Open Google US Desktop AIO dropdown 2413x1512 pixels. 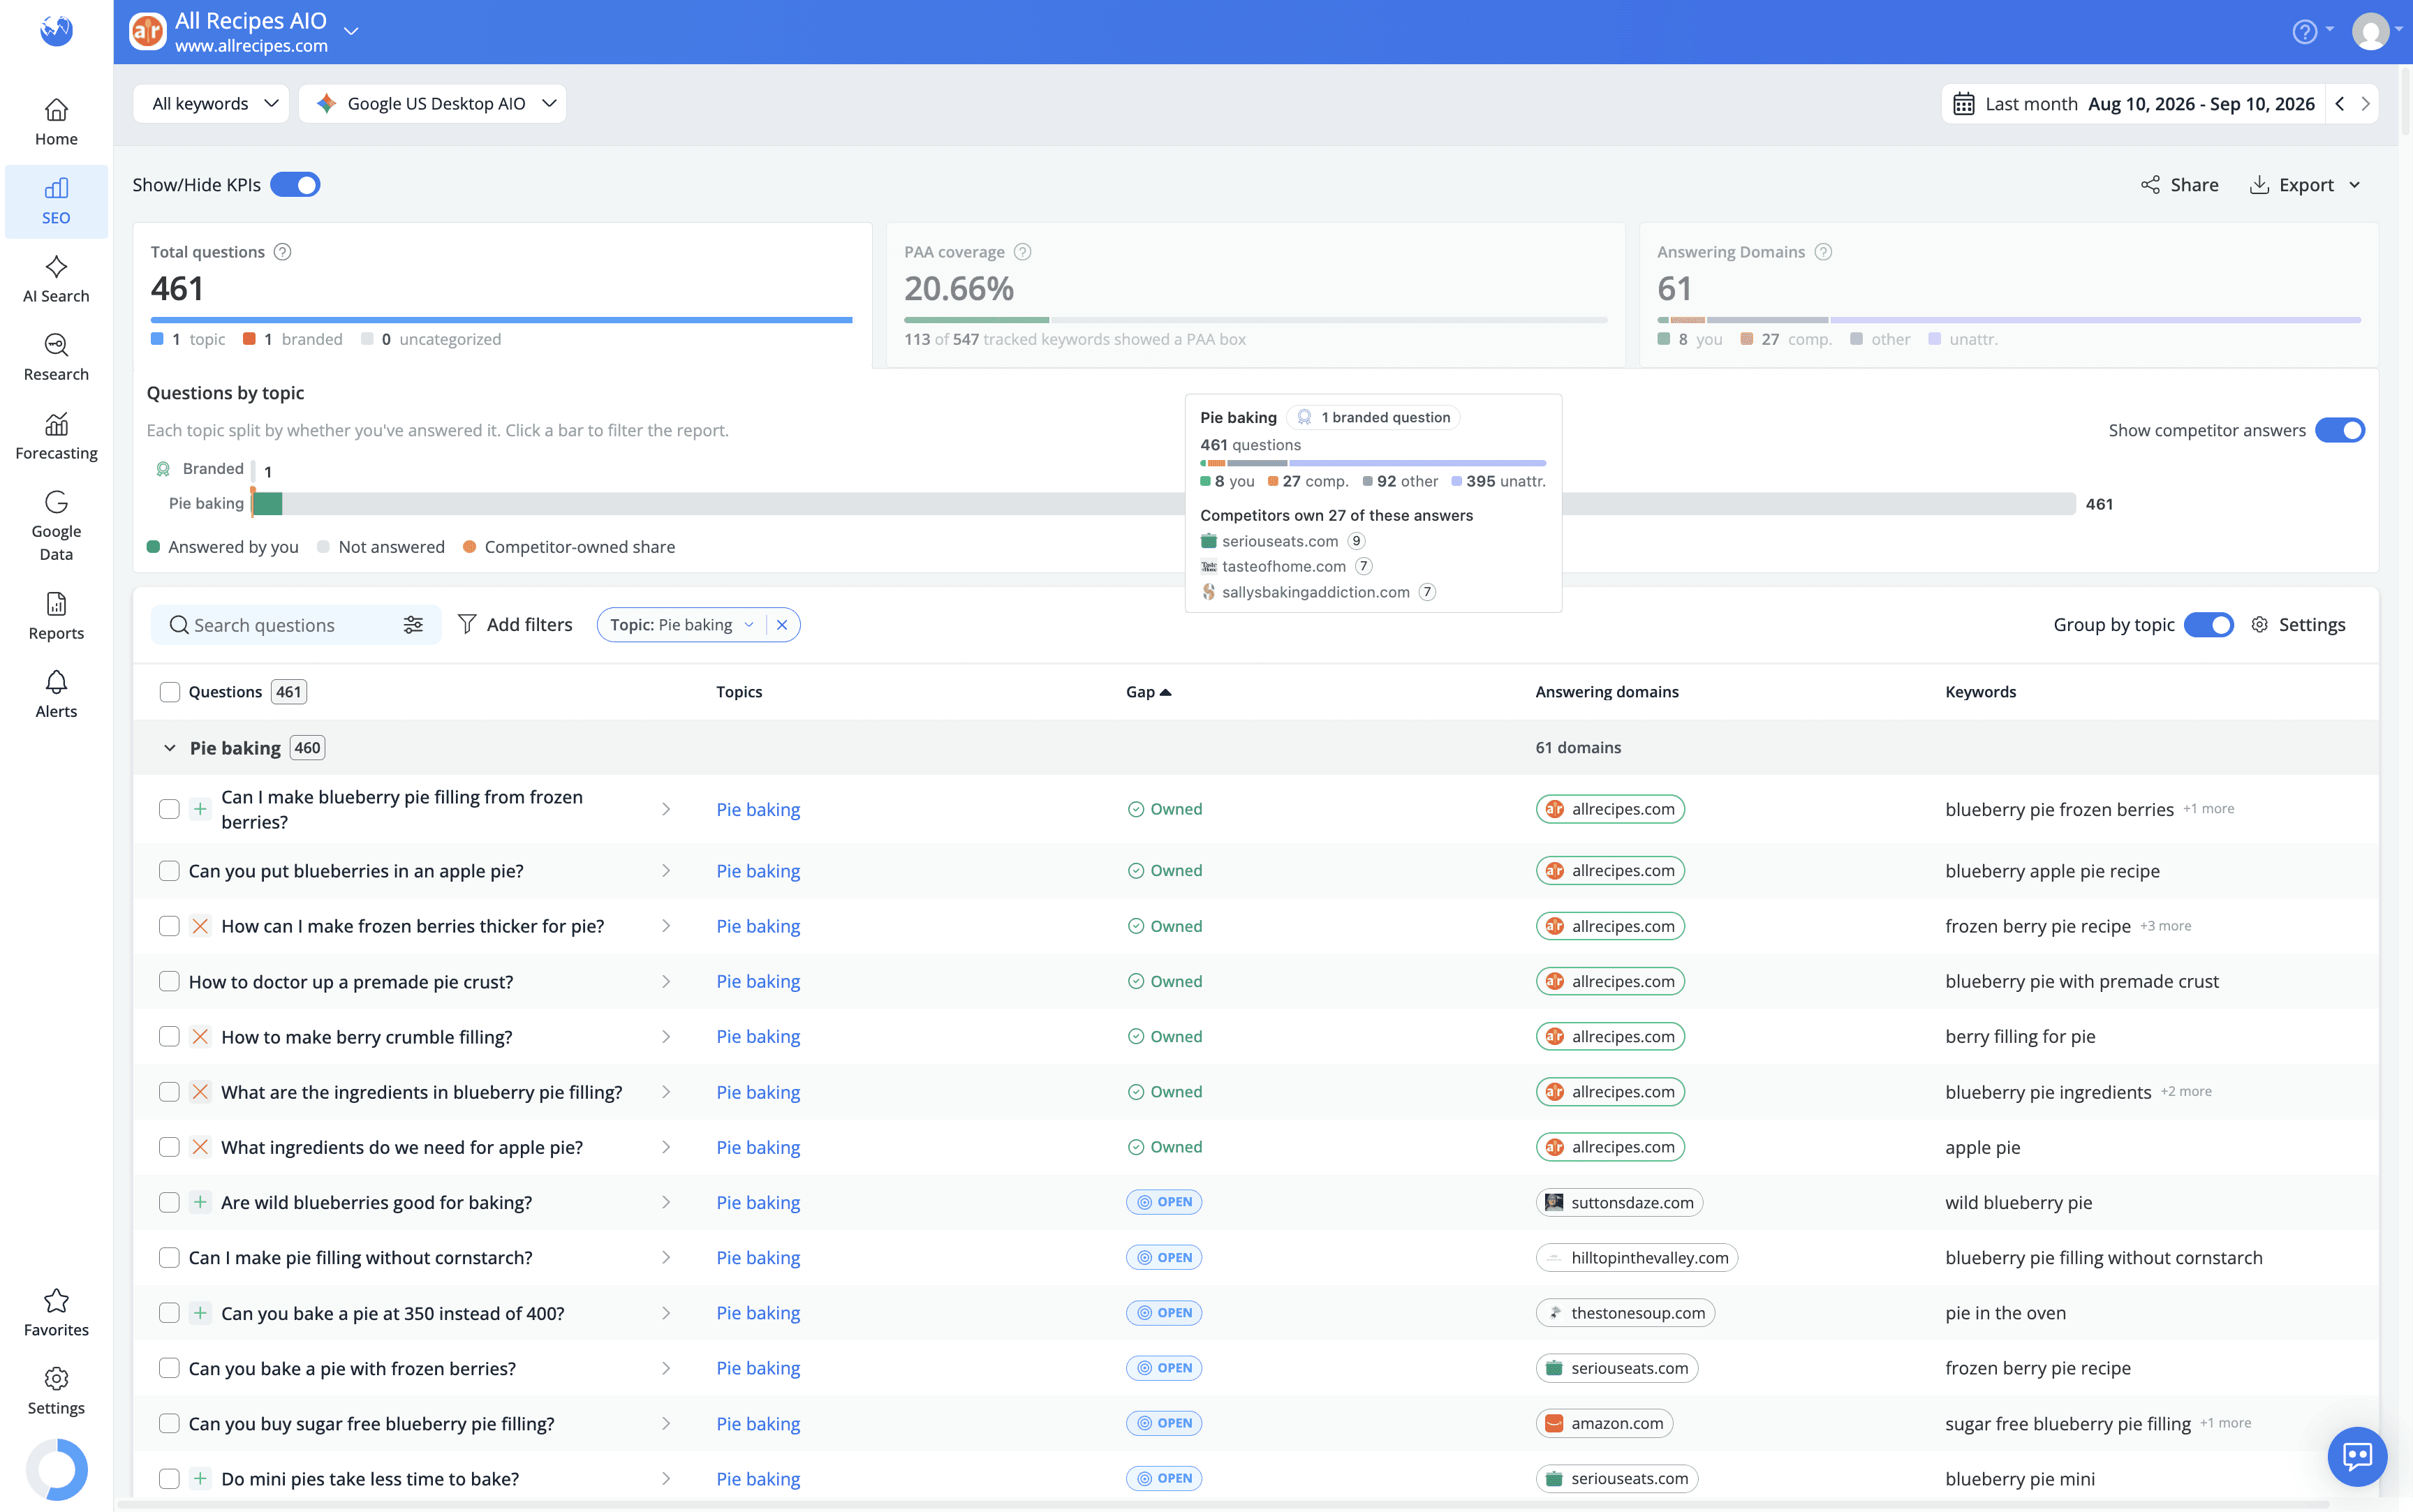coord(432,104)
